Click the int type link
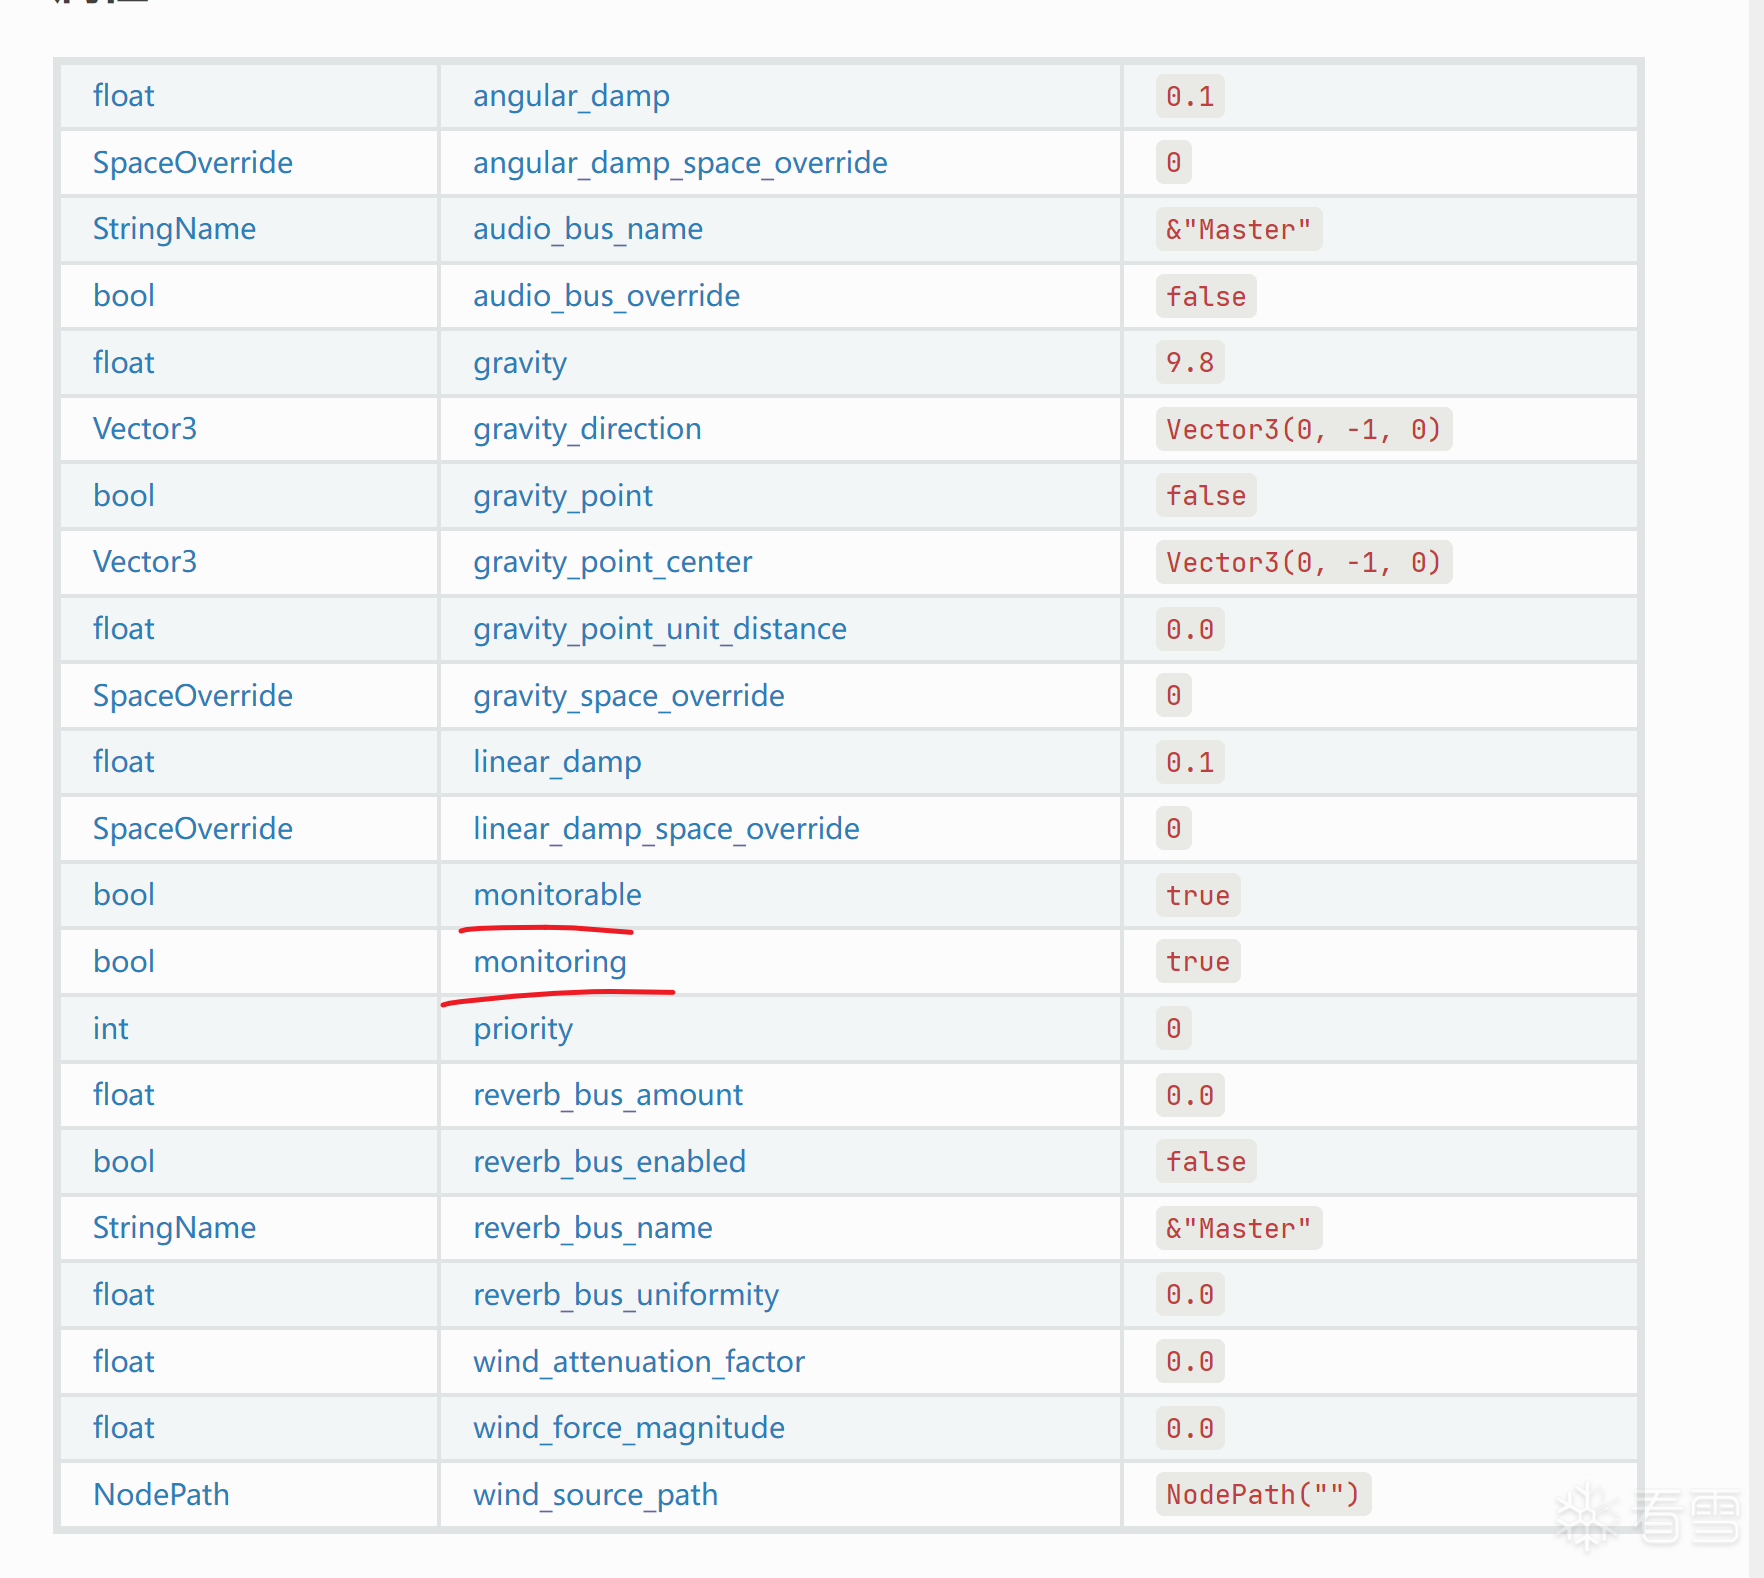The image size is (1764, 1578). (x=111, y=1029)
